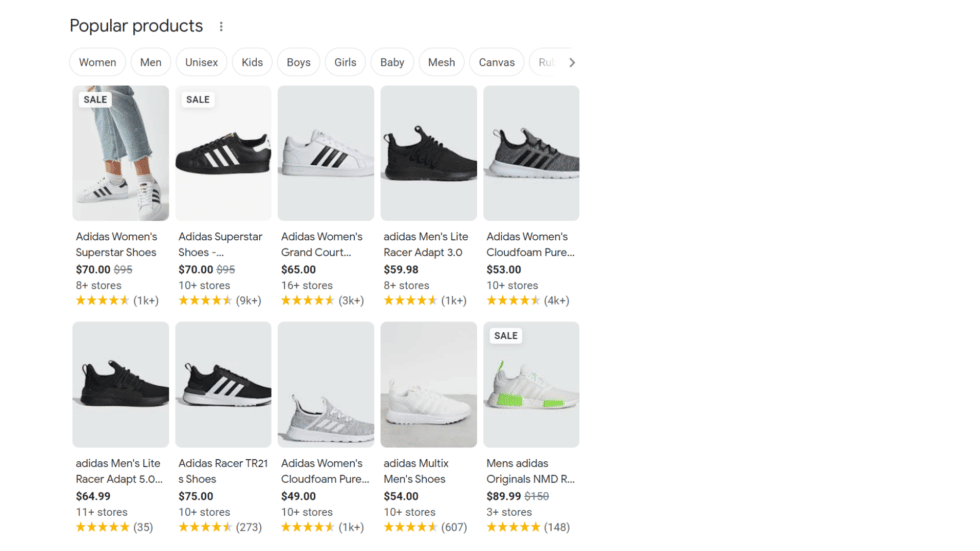Click the $49.00 price

pyautogui.click(x=298, y=497)
